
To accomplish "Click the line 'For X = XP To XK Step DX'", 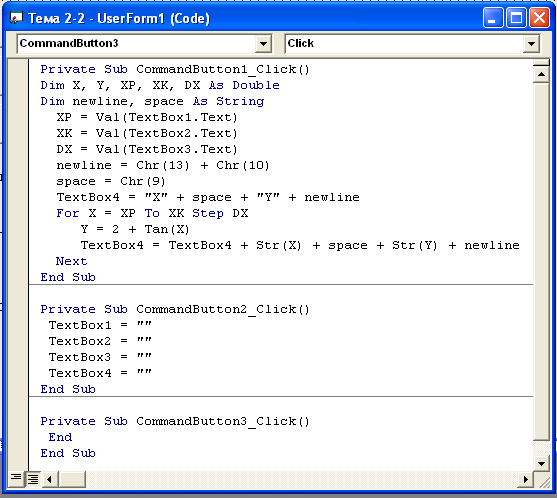I will (152, 213).
